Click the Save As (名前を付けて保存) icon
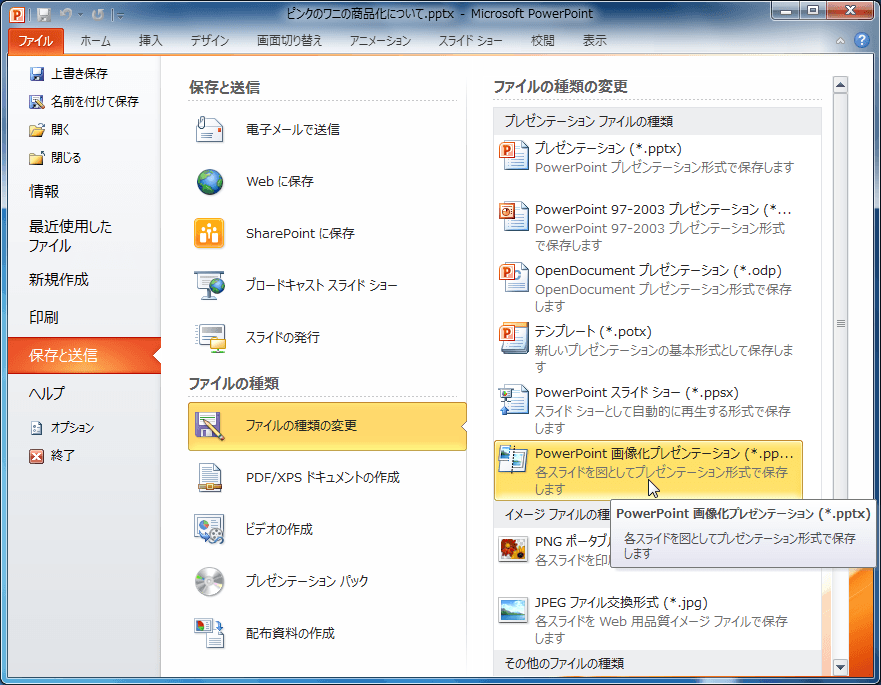Image resolution: width=881 pixels, height=685 pixels. [x=37, y=102]
